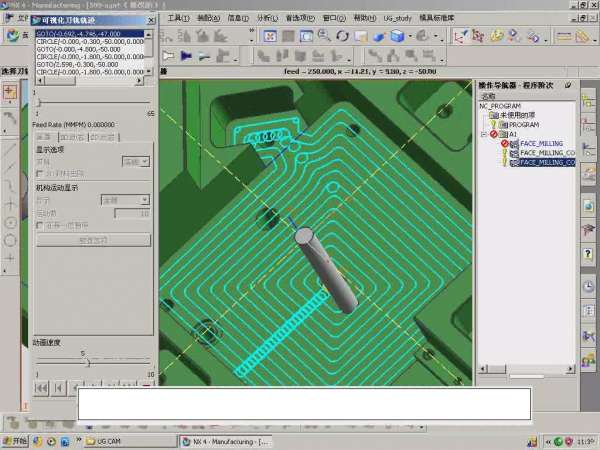Click the WCS coordinate system icon

click(460, 36)
